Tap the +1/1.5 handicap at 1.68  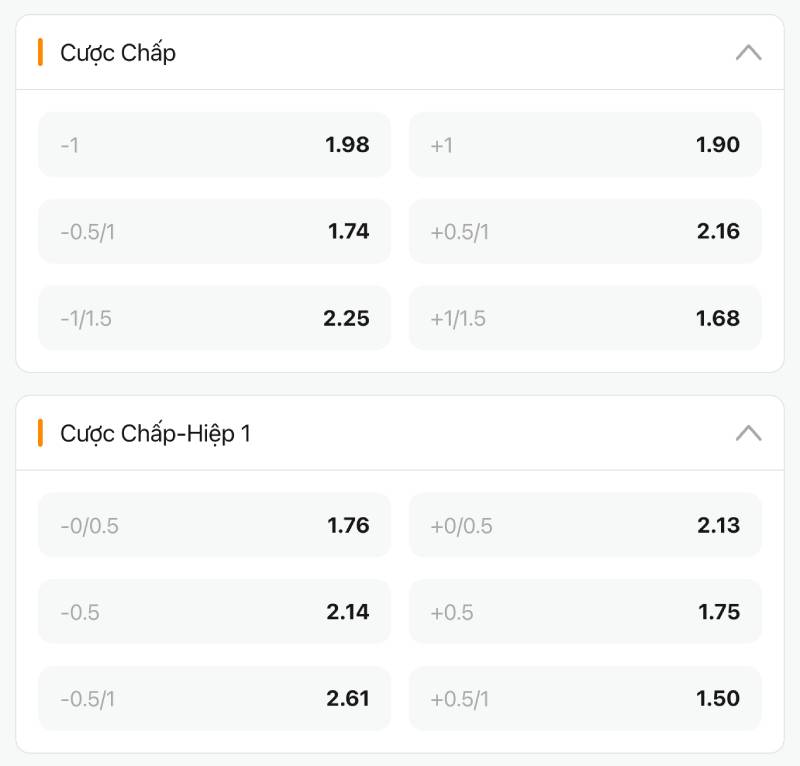[585, 318]
